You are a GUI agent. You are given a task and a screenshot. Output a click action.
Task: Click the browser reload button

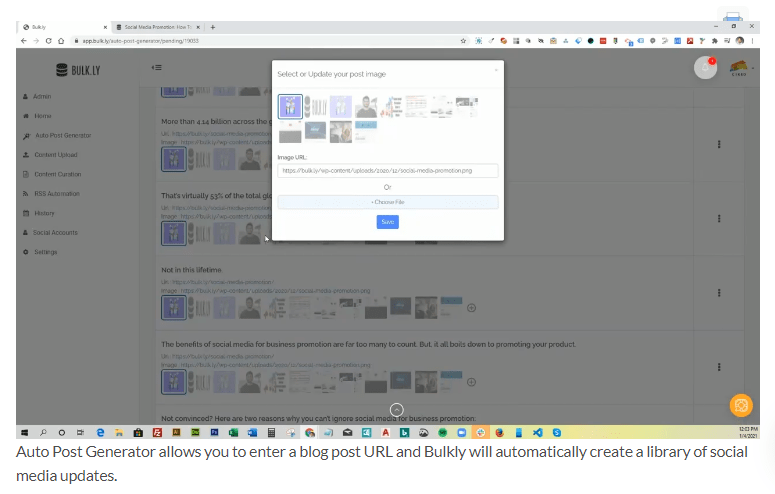click(x=48, y=41)
